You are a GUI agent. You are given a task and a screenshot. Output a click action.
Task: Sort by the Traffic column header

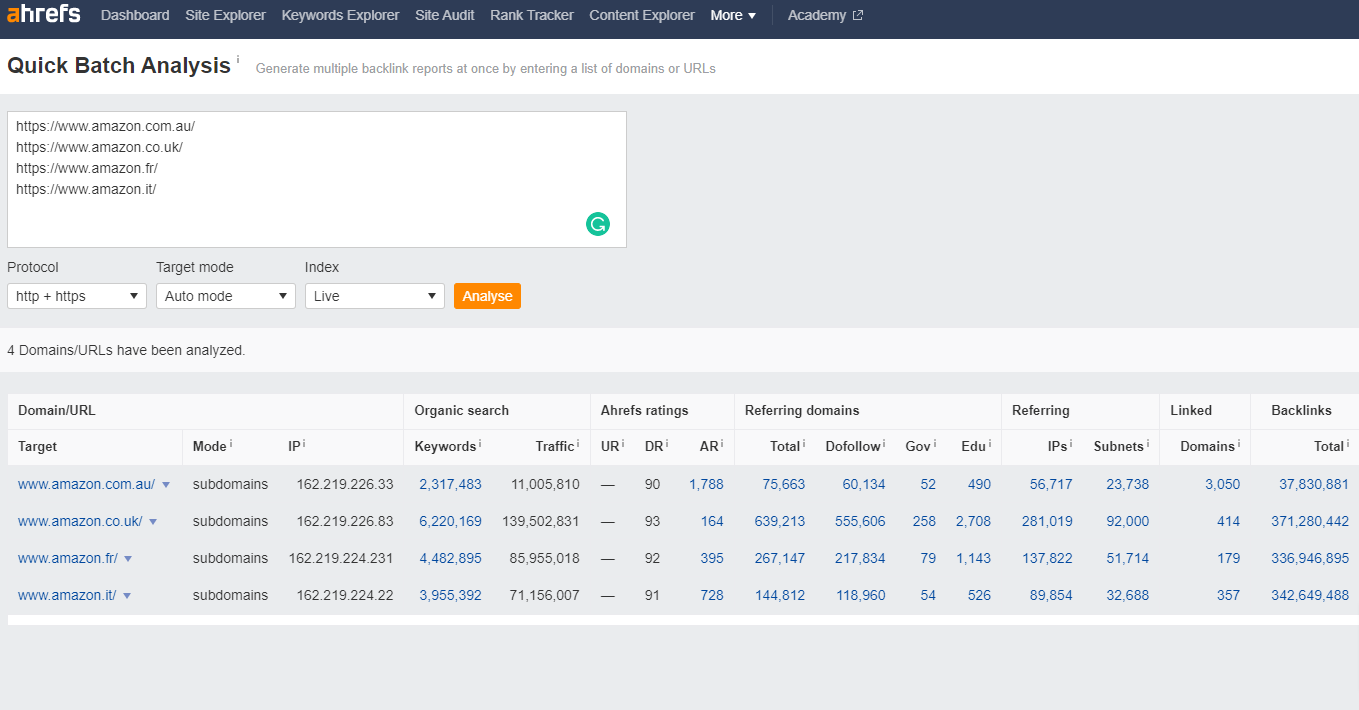(x=555, y=446)
